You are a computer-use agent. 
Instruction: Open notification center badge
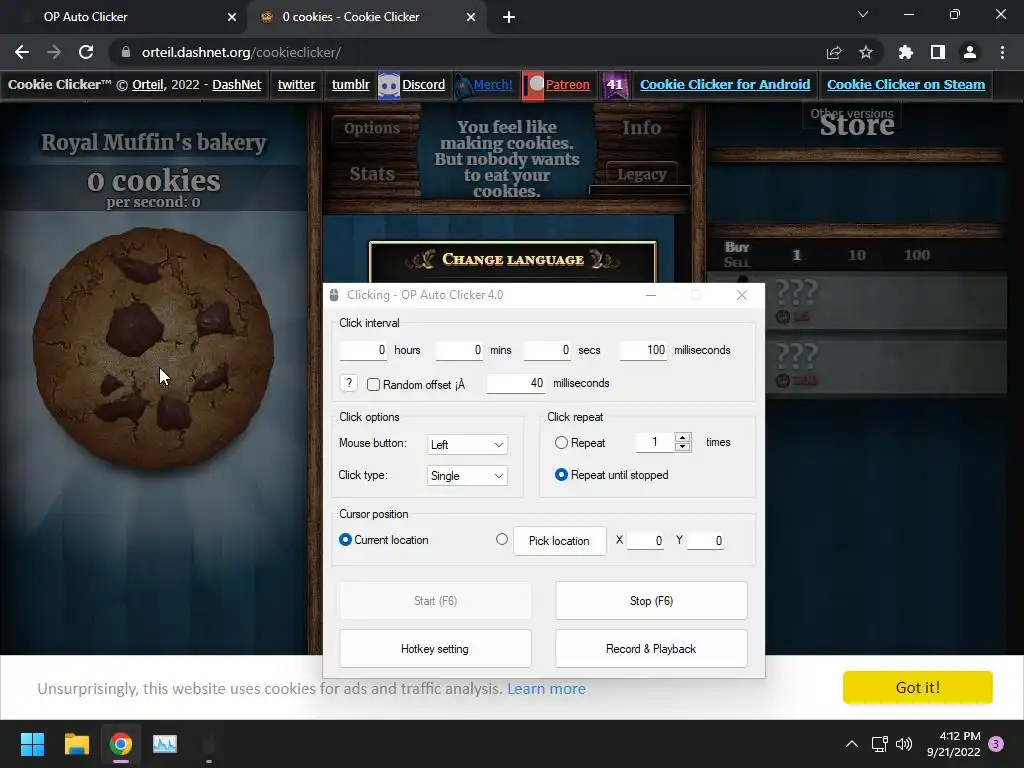[996, 744]
